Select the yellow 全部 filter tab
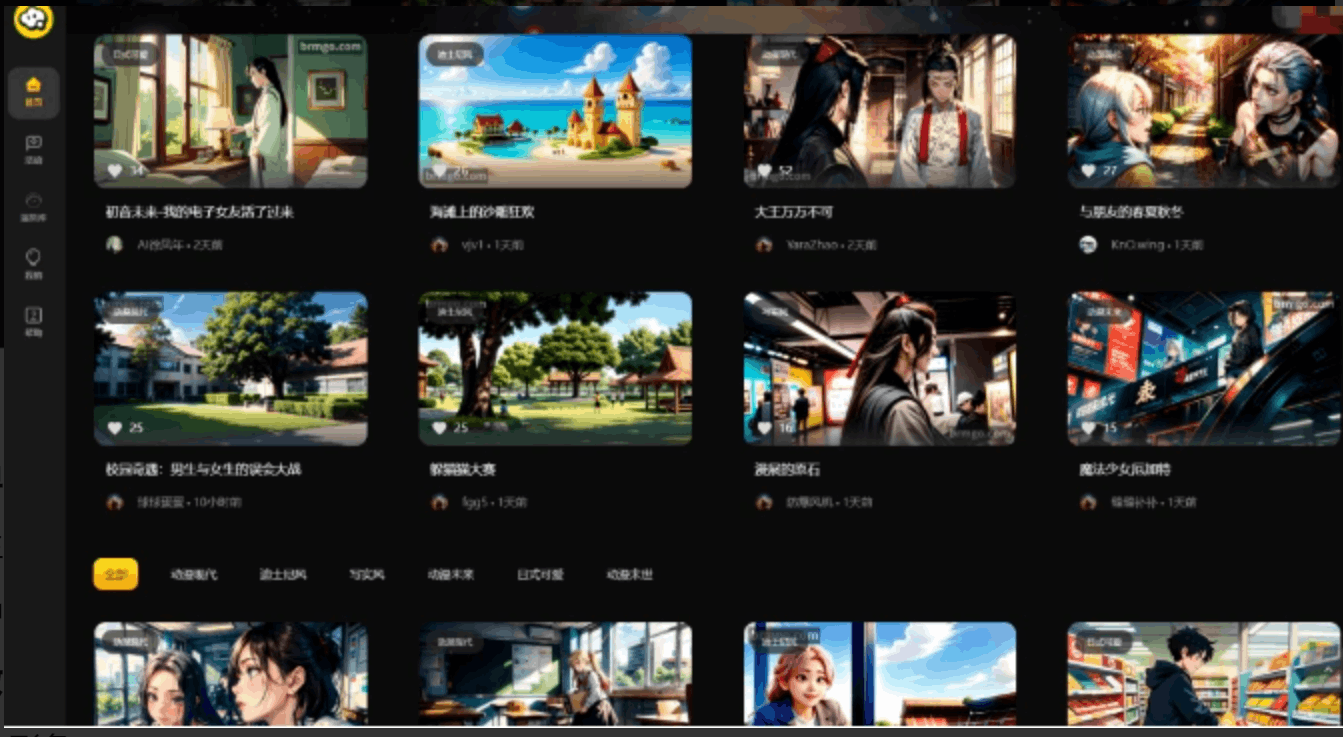The width and height of the screenshot is (1343, 737). pos(116,574)
